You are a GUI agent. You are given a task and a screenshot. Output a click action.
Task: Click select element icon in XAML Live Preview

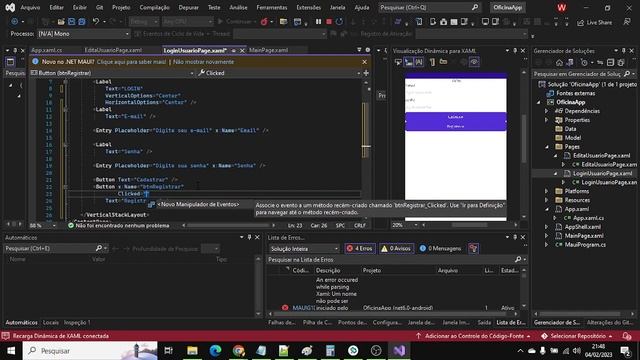click(398, 62)
